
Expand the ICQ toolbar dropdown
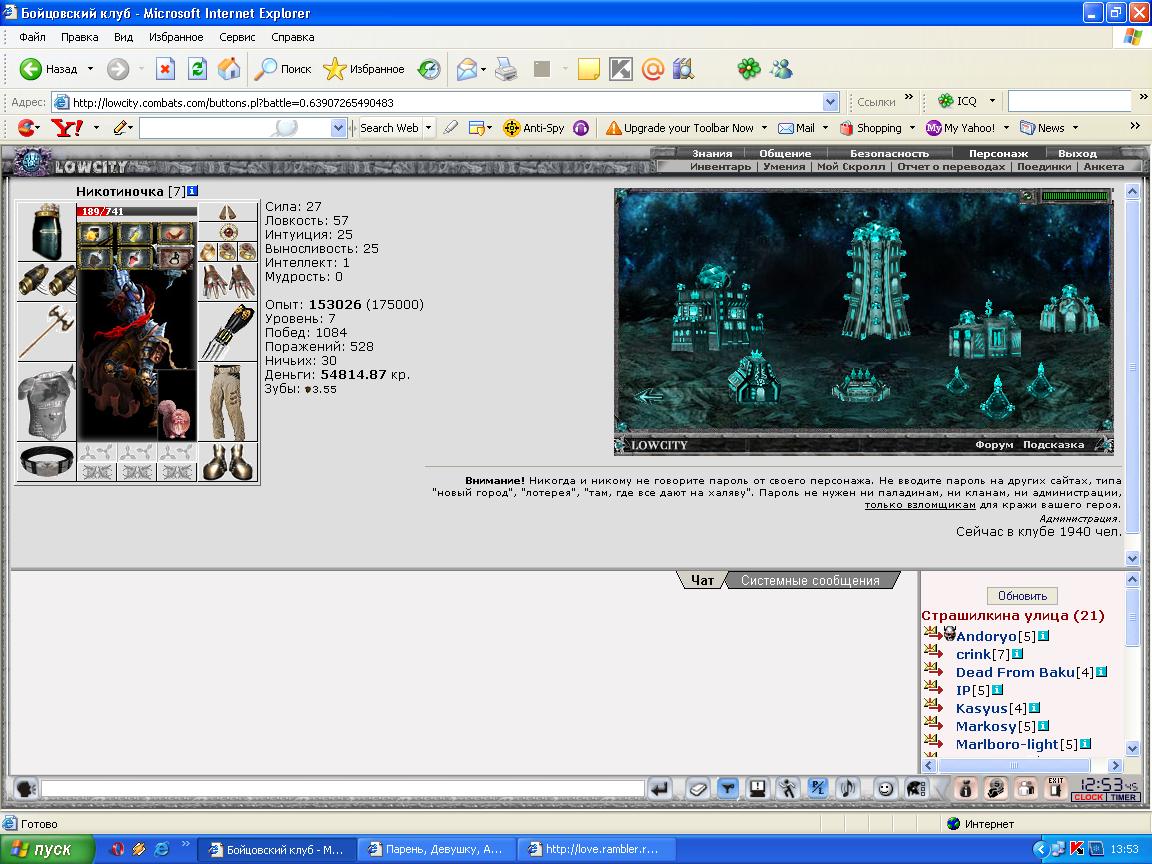click(992, 101)
